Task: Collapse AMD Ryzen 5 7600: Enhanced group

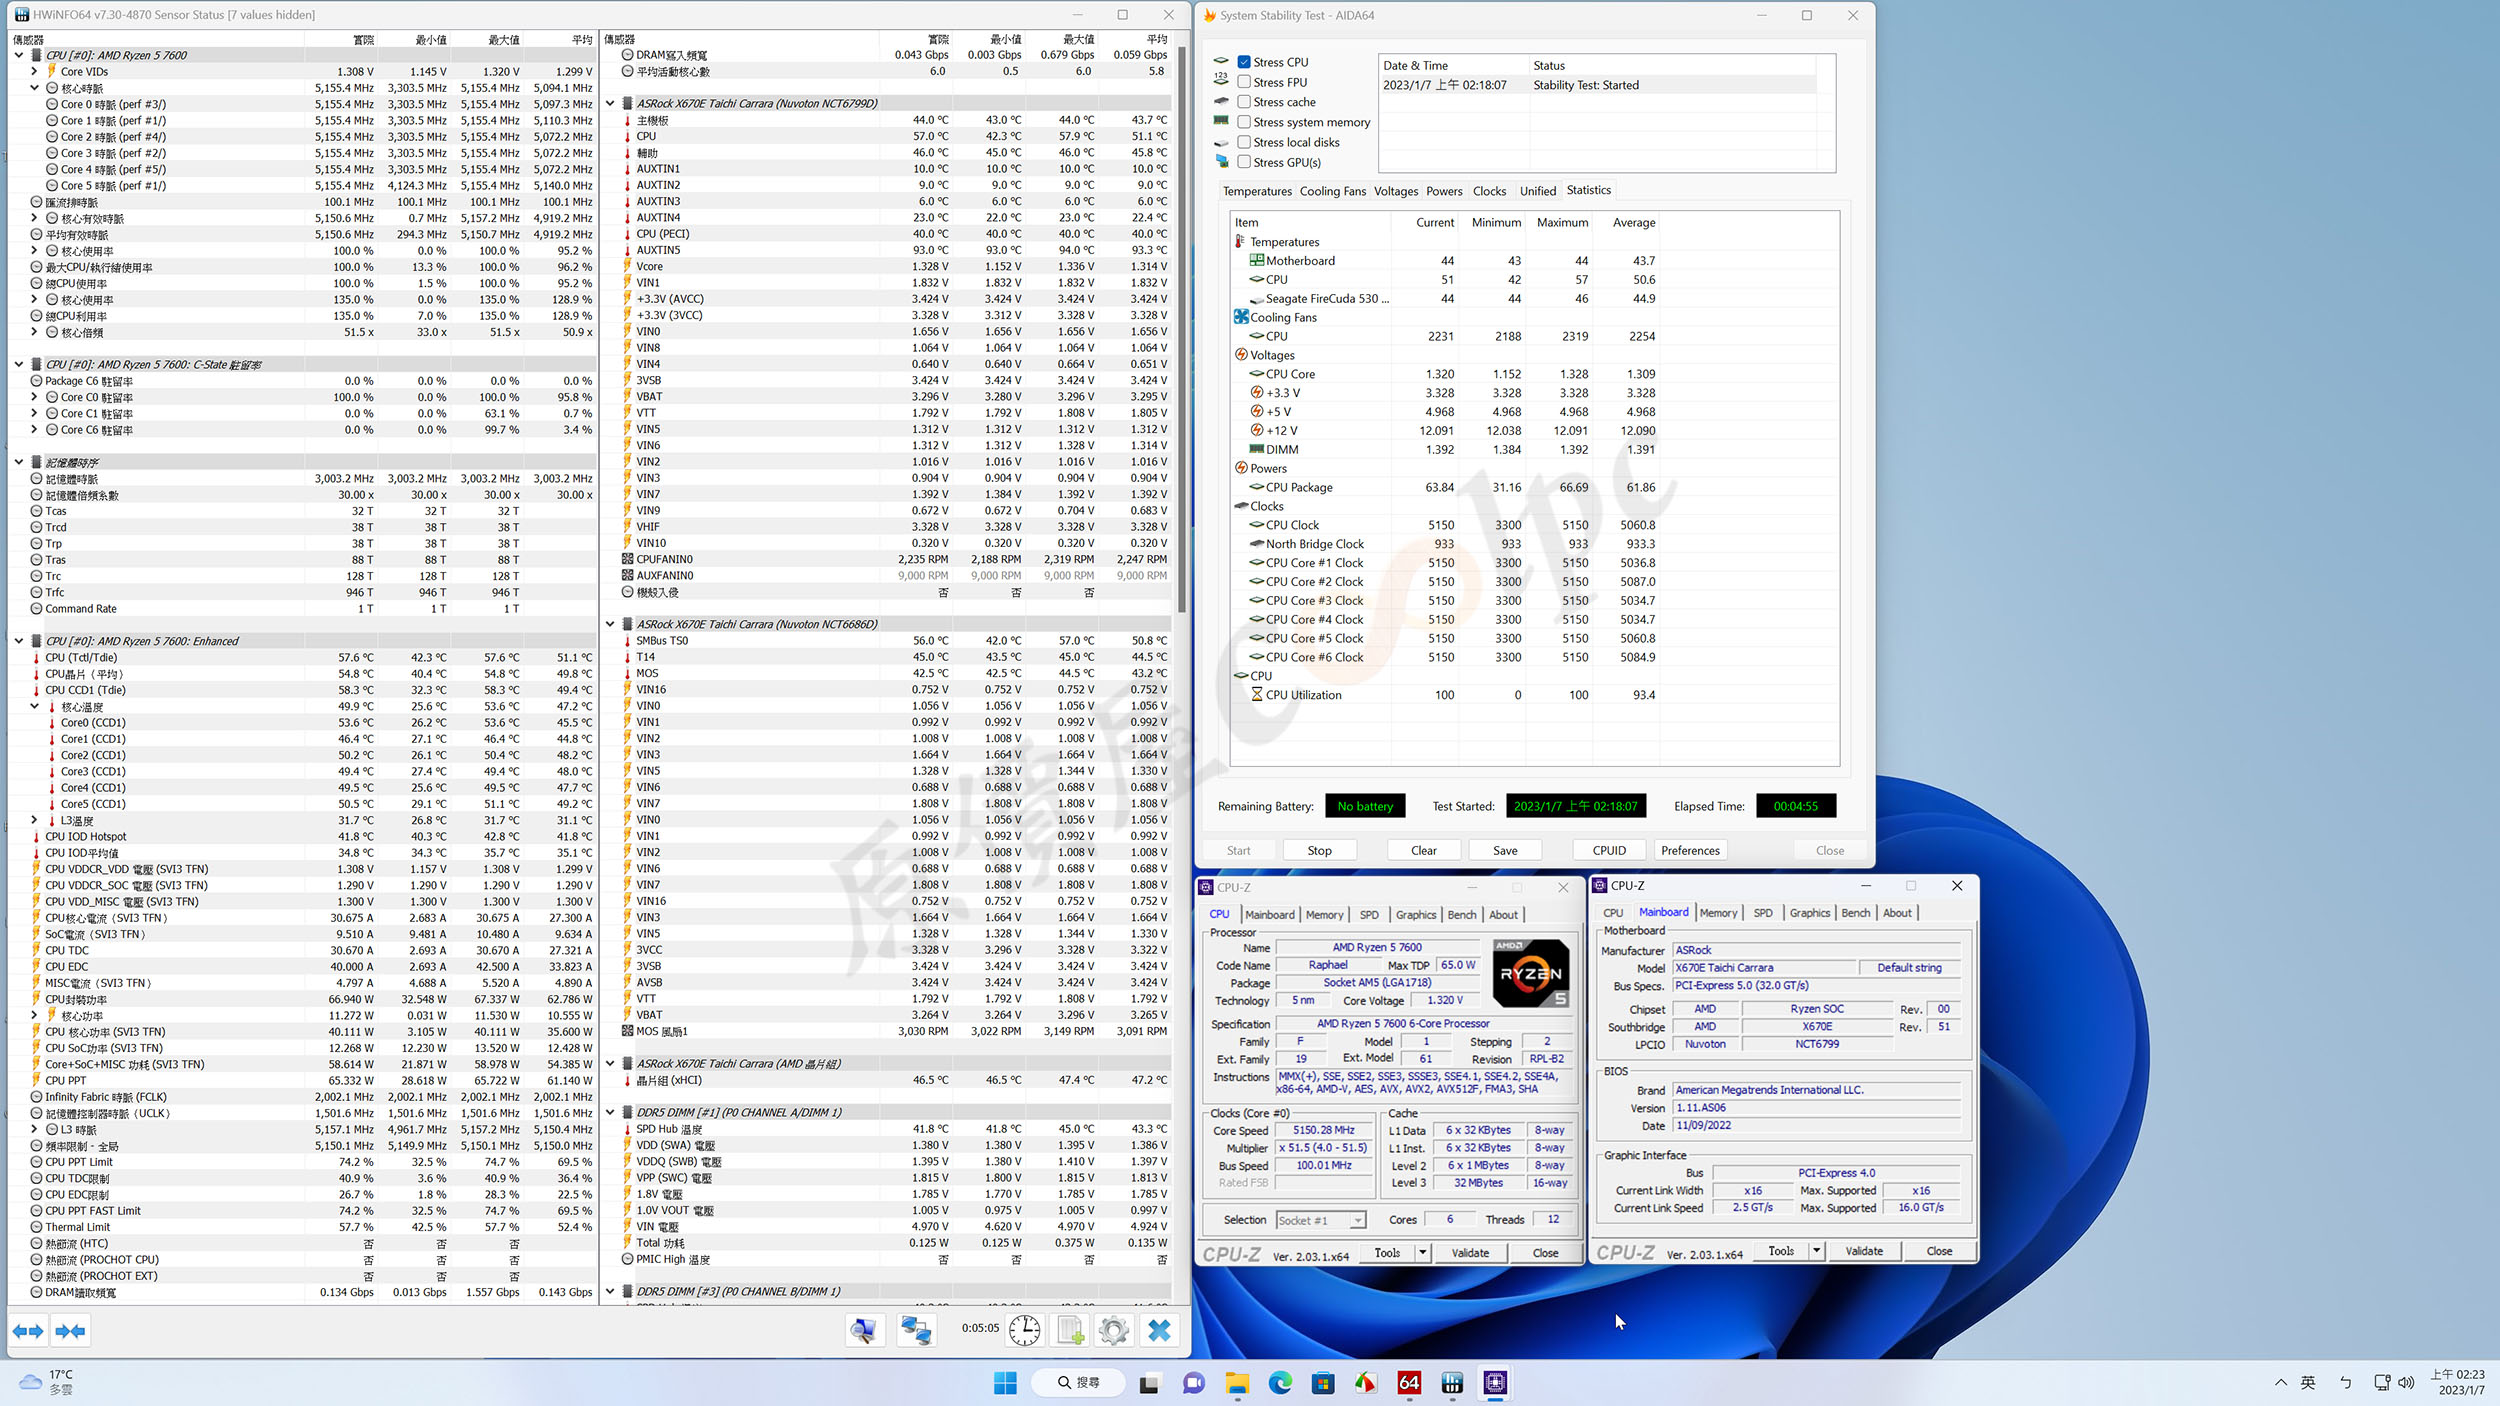Action: (x=19, y=641)
